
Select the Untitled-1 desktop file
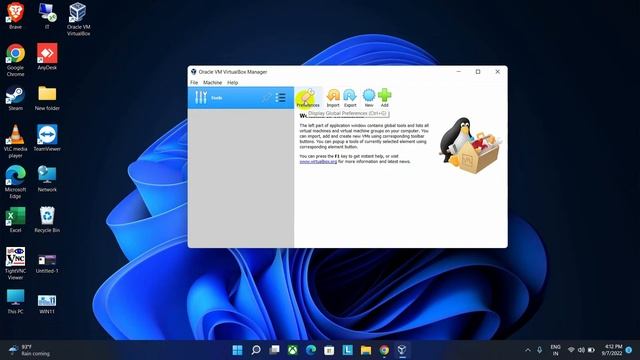tap(47, 263)
